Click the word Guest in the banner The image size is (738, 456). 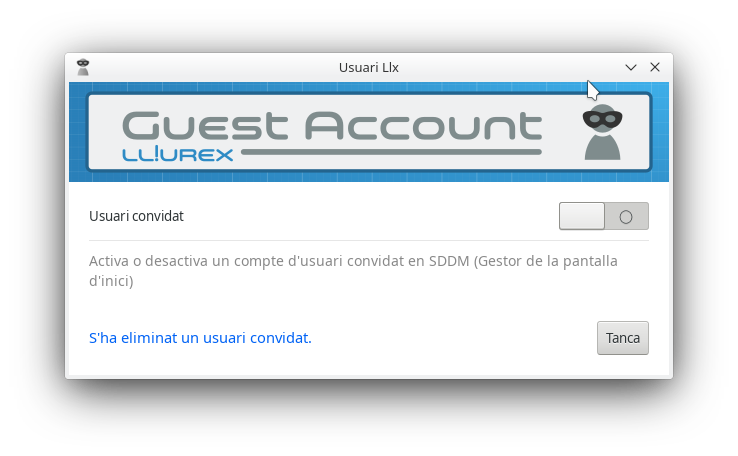[205, 126]
